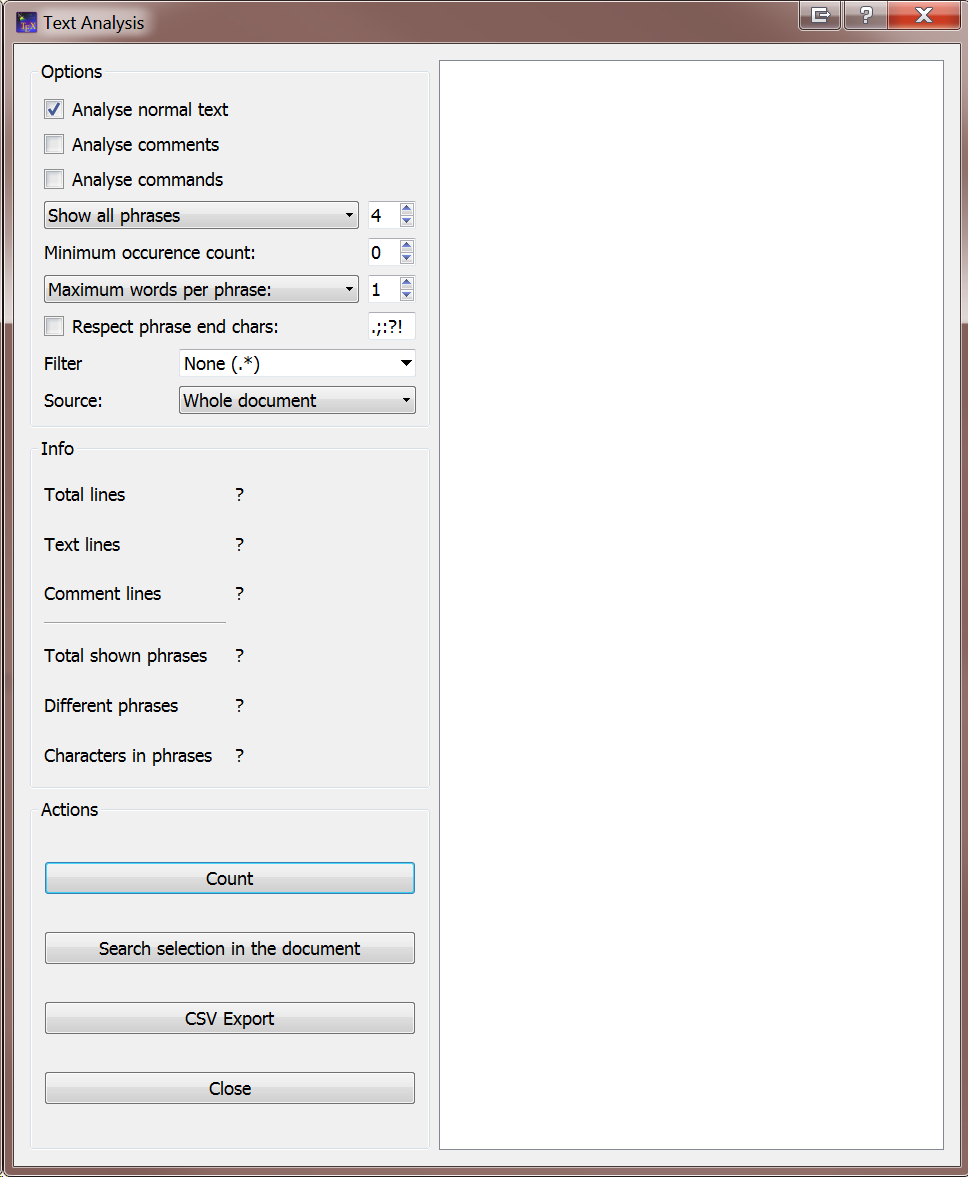Click the help question mark button
The height and width of the screenshot is (1177, 968).
click(865, 15)
